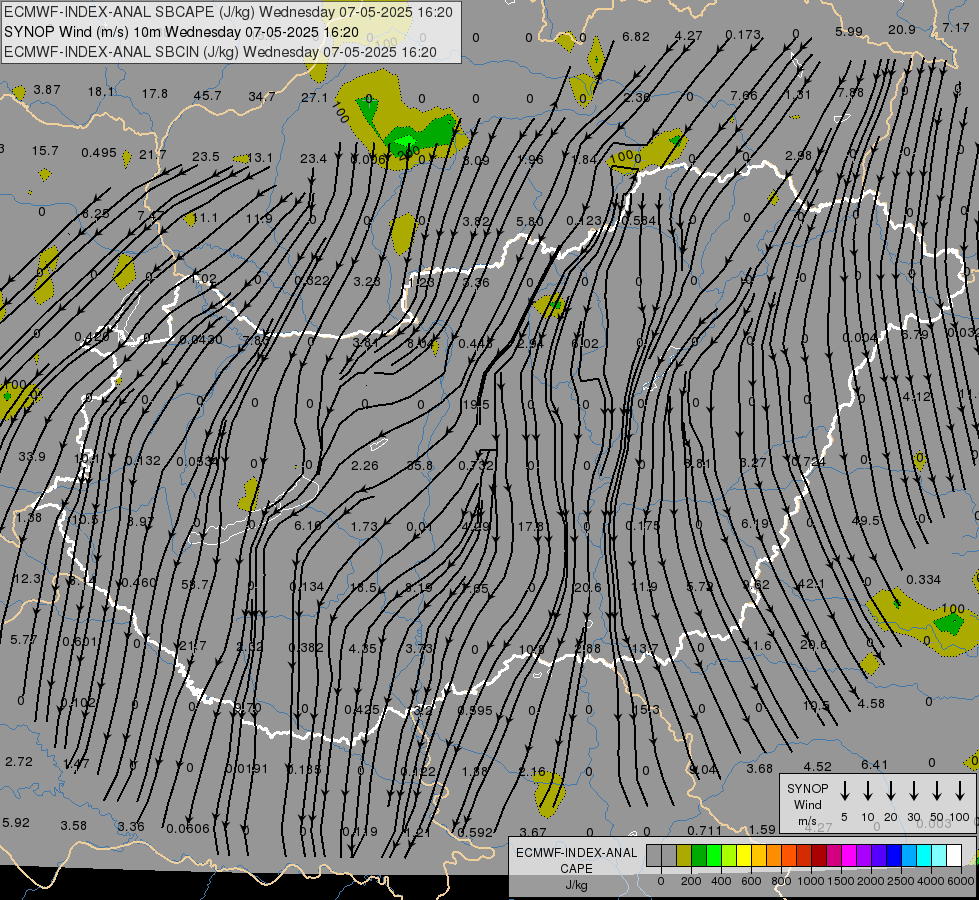Select the pure yellow CAPE legend swatch
Screen dimensions: 979x900
point(744,856)
